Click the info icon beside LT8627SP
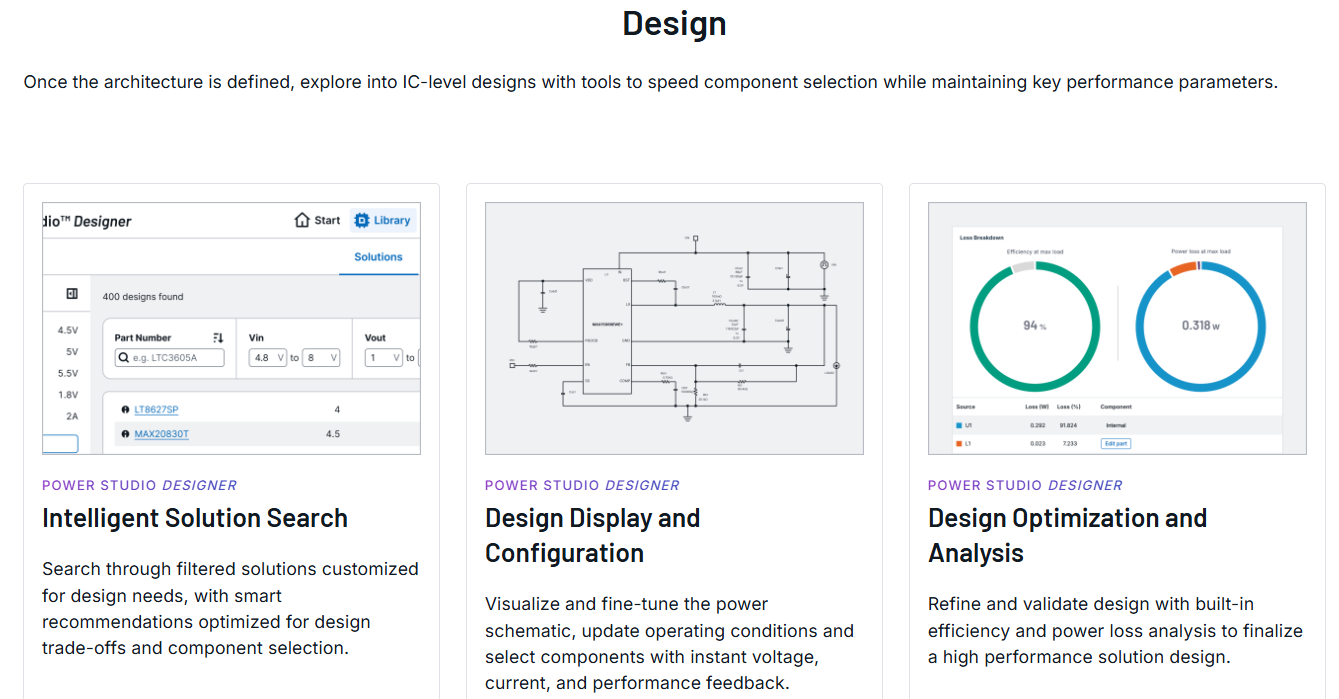The width and height of the screenshot is (1339, 699). coord(125,410)
